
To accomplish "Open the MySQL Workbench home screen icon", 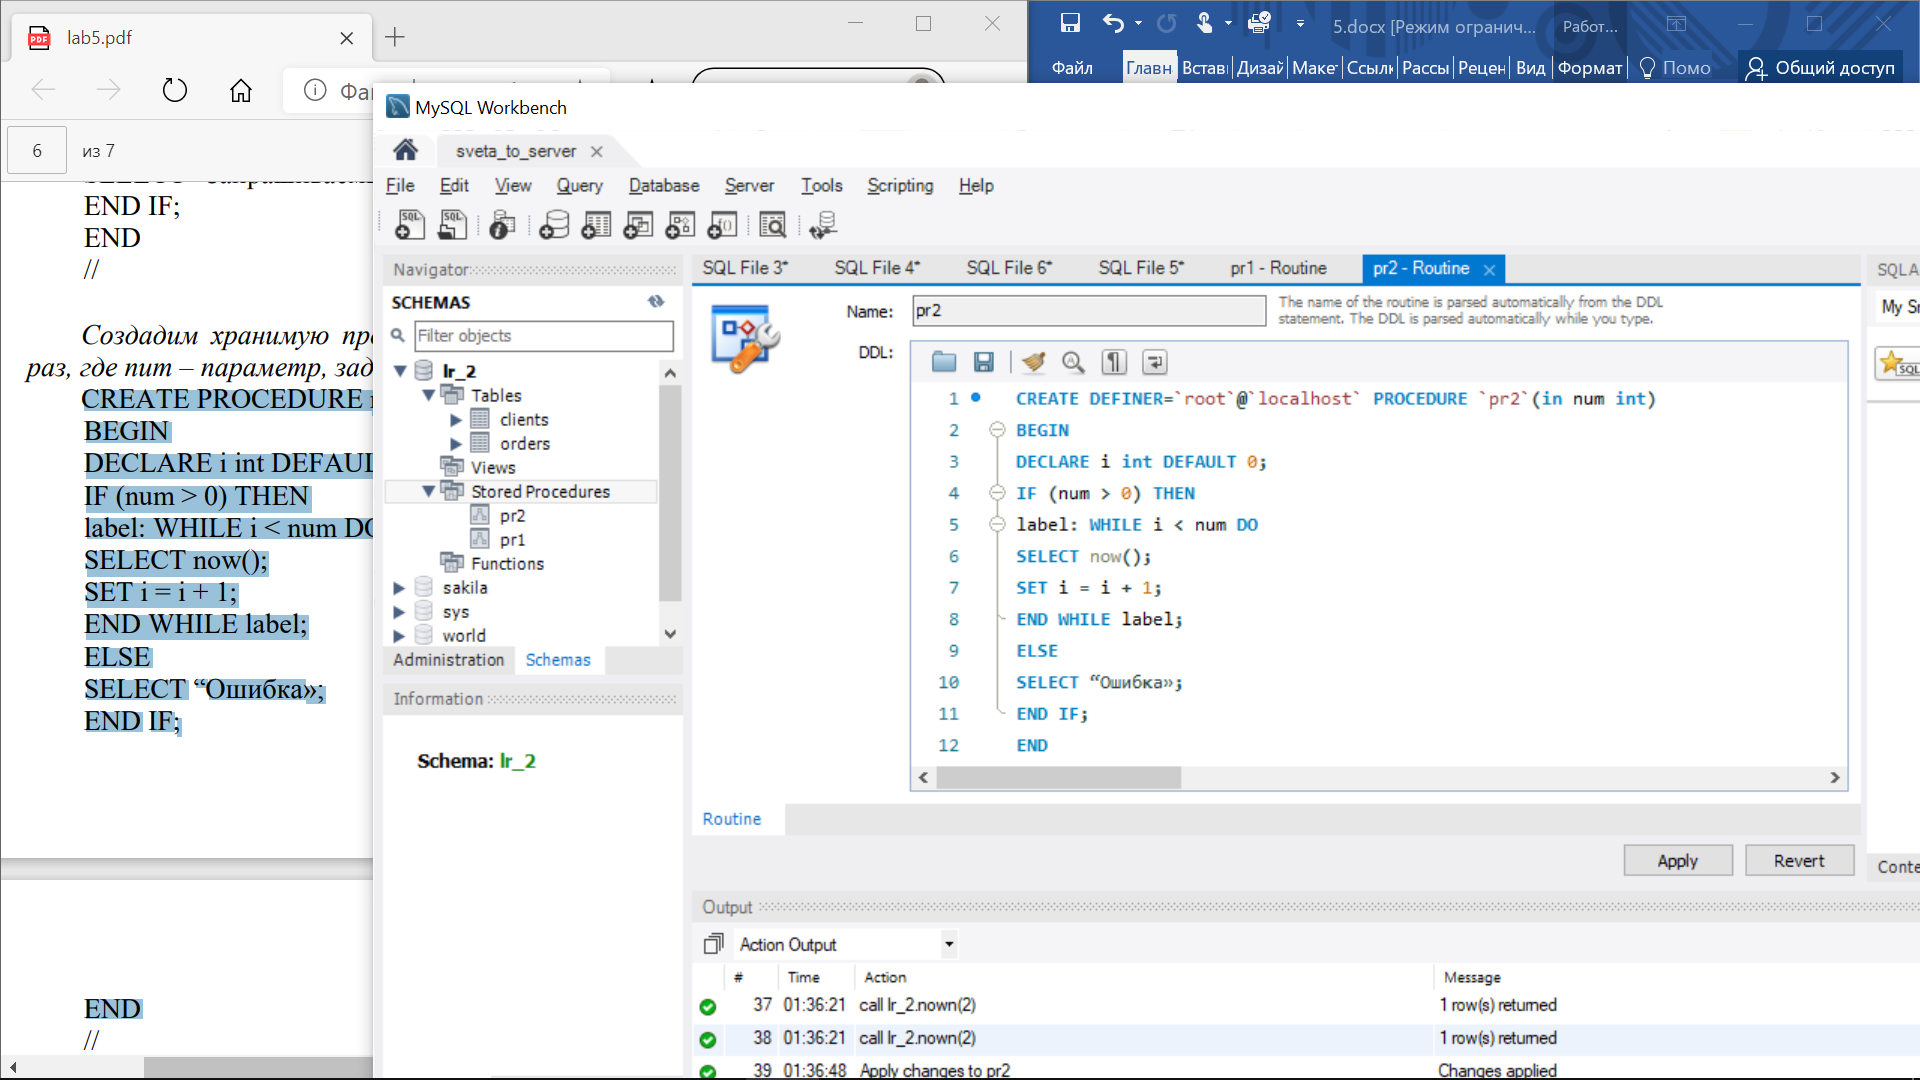I will pyautogui.click(x=405, y=150).
